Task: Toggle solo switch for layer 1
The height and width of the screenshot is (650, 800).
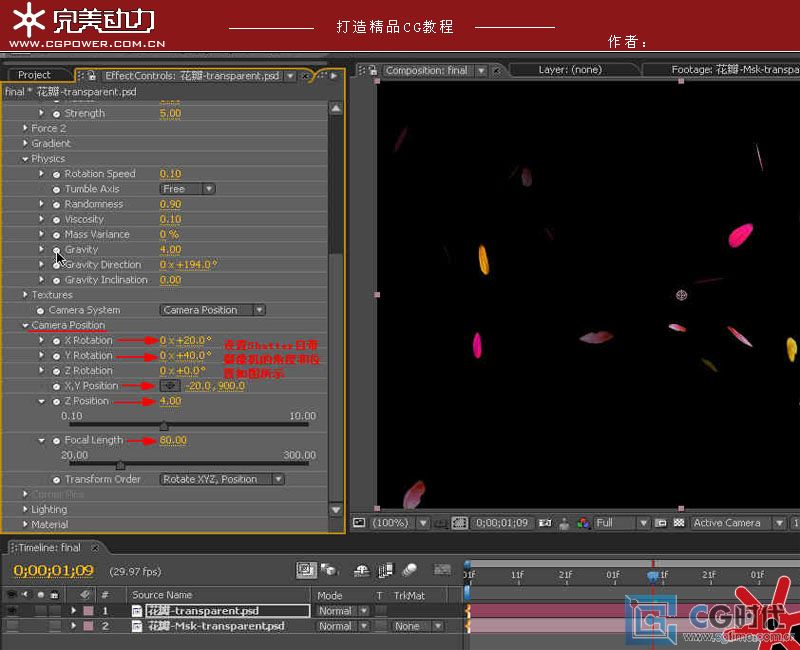Action: click(x=40, y=611)
